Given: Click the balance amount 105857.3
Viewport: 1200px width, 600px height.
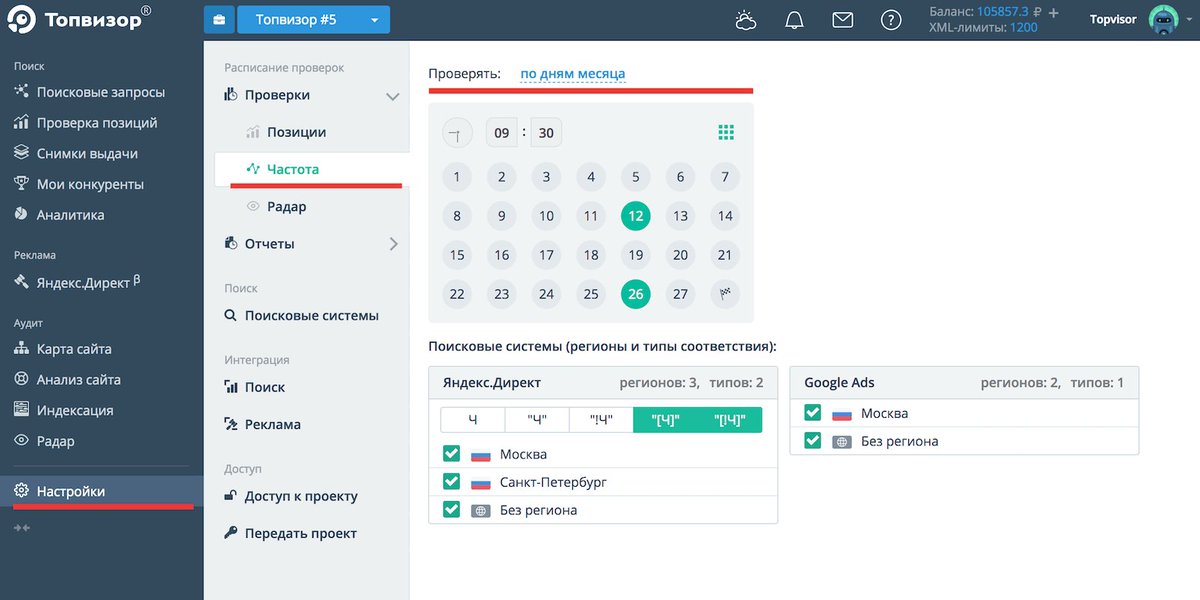Looking at the screenshot, I should 1003,12.
